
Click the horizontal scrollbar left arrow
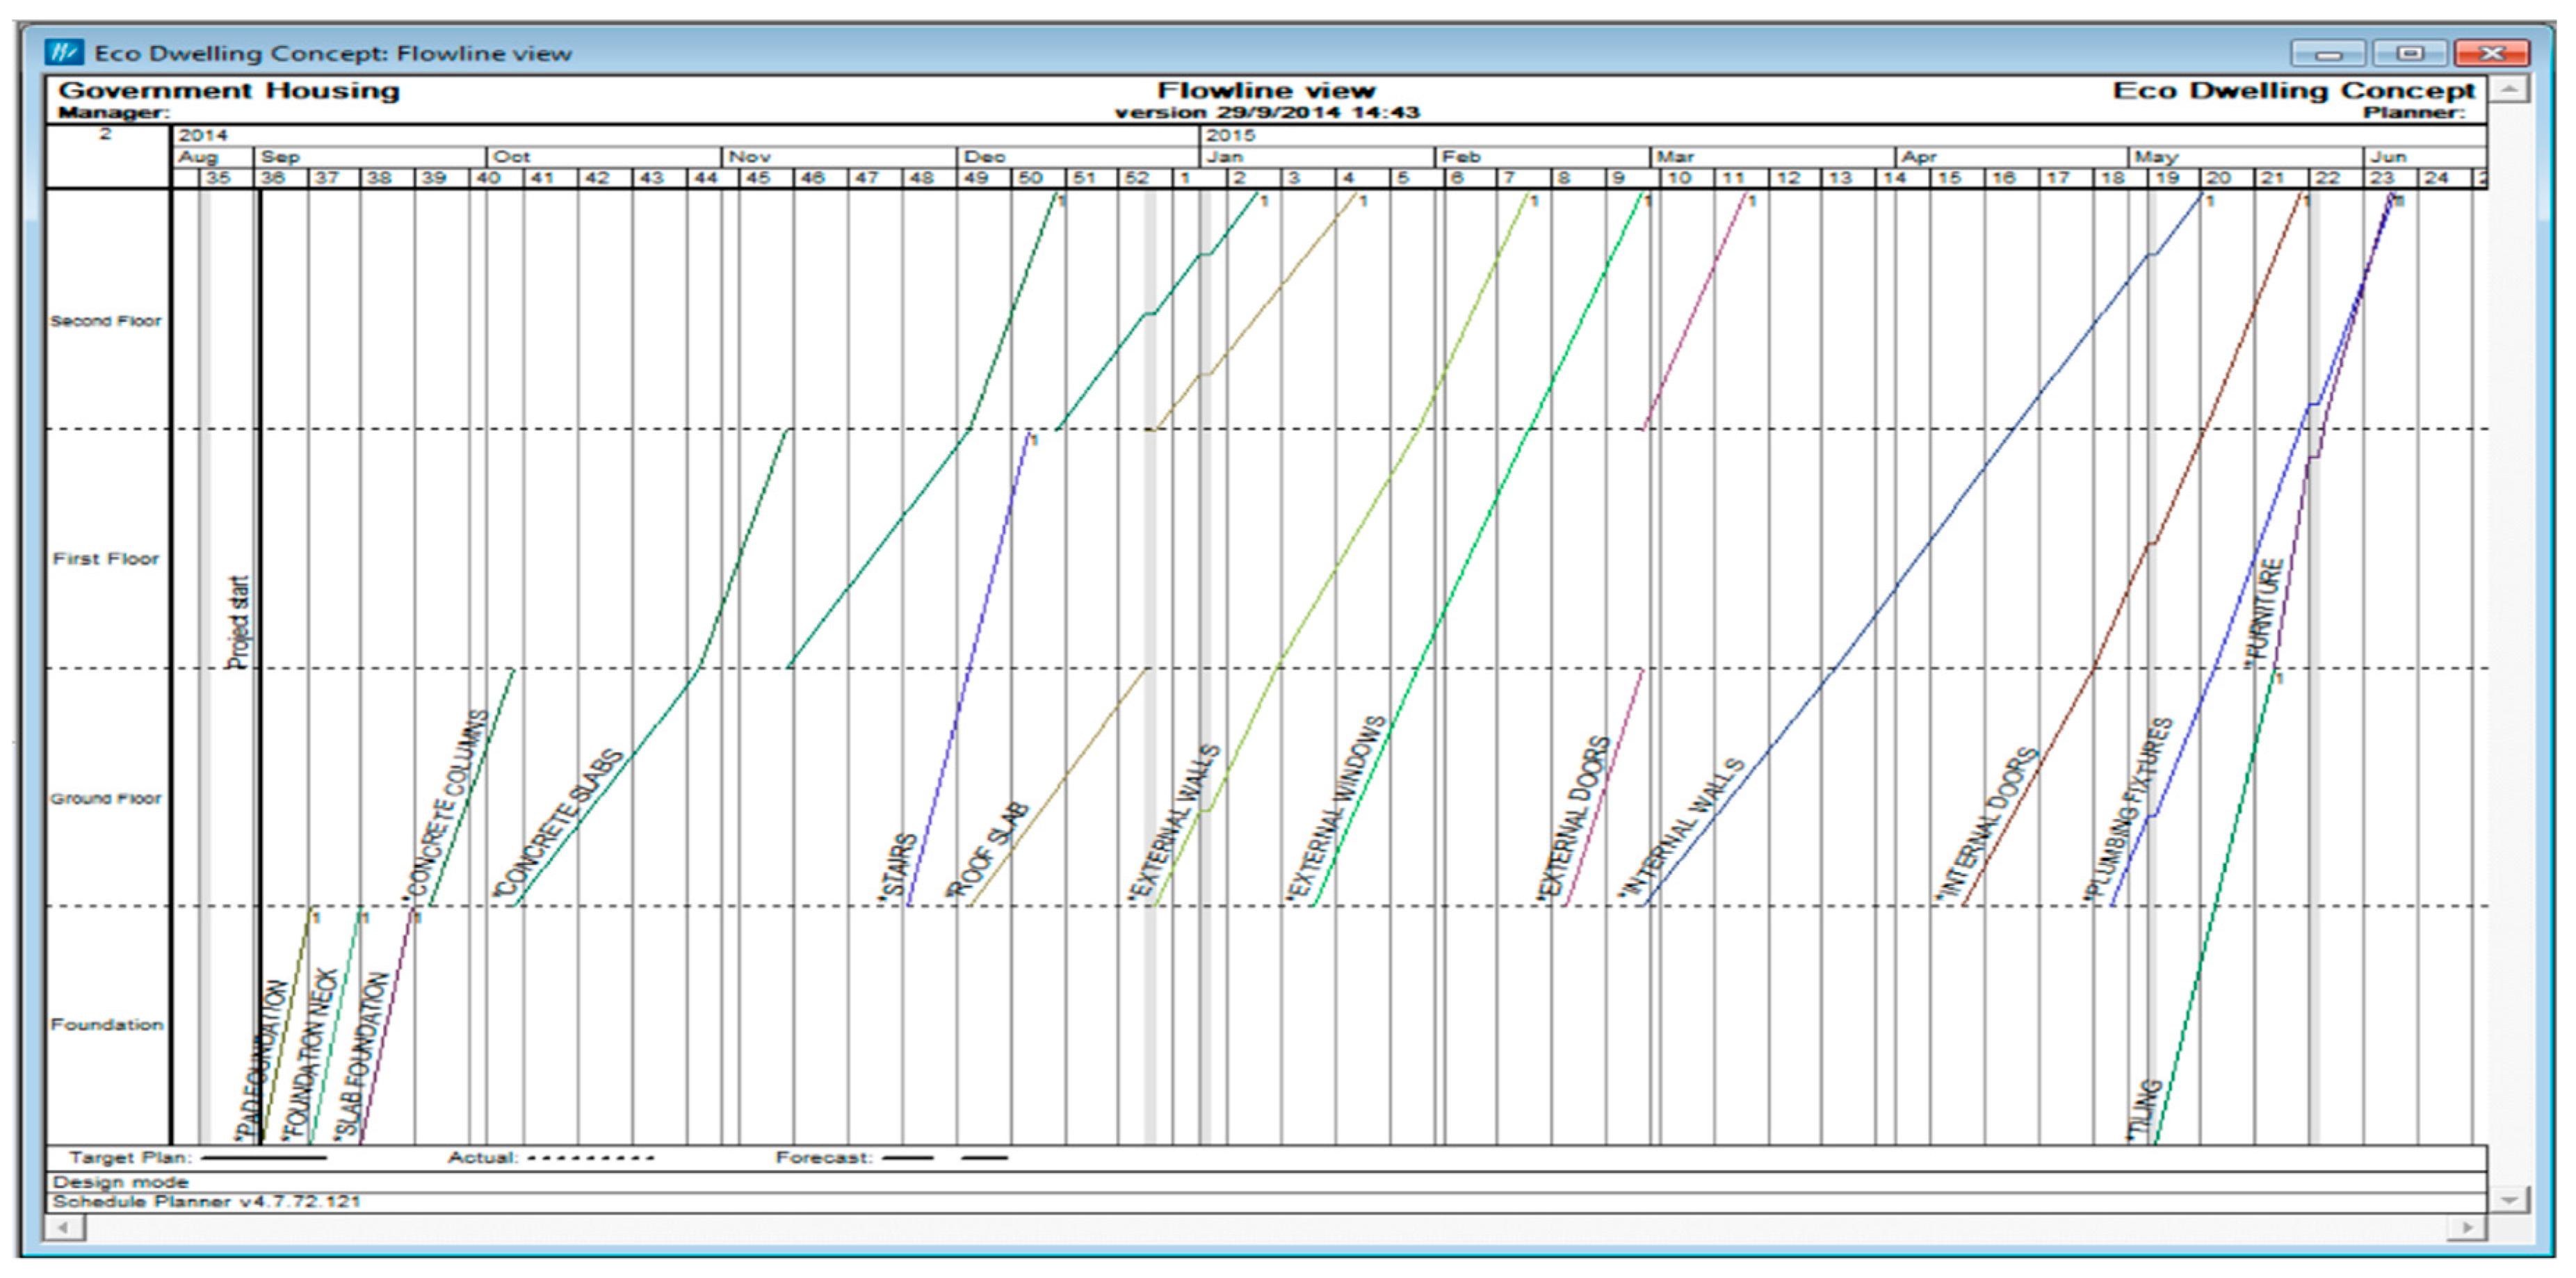click(64, 1227)
